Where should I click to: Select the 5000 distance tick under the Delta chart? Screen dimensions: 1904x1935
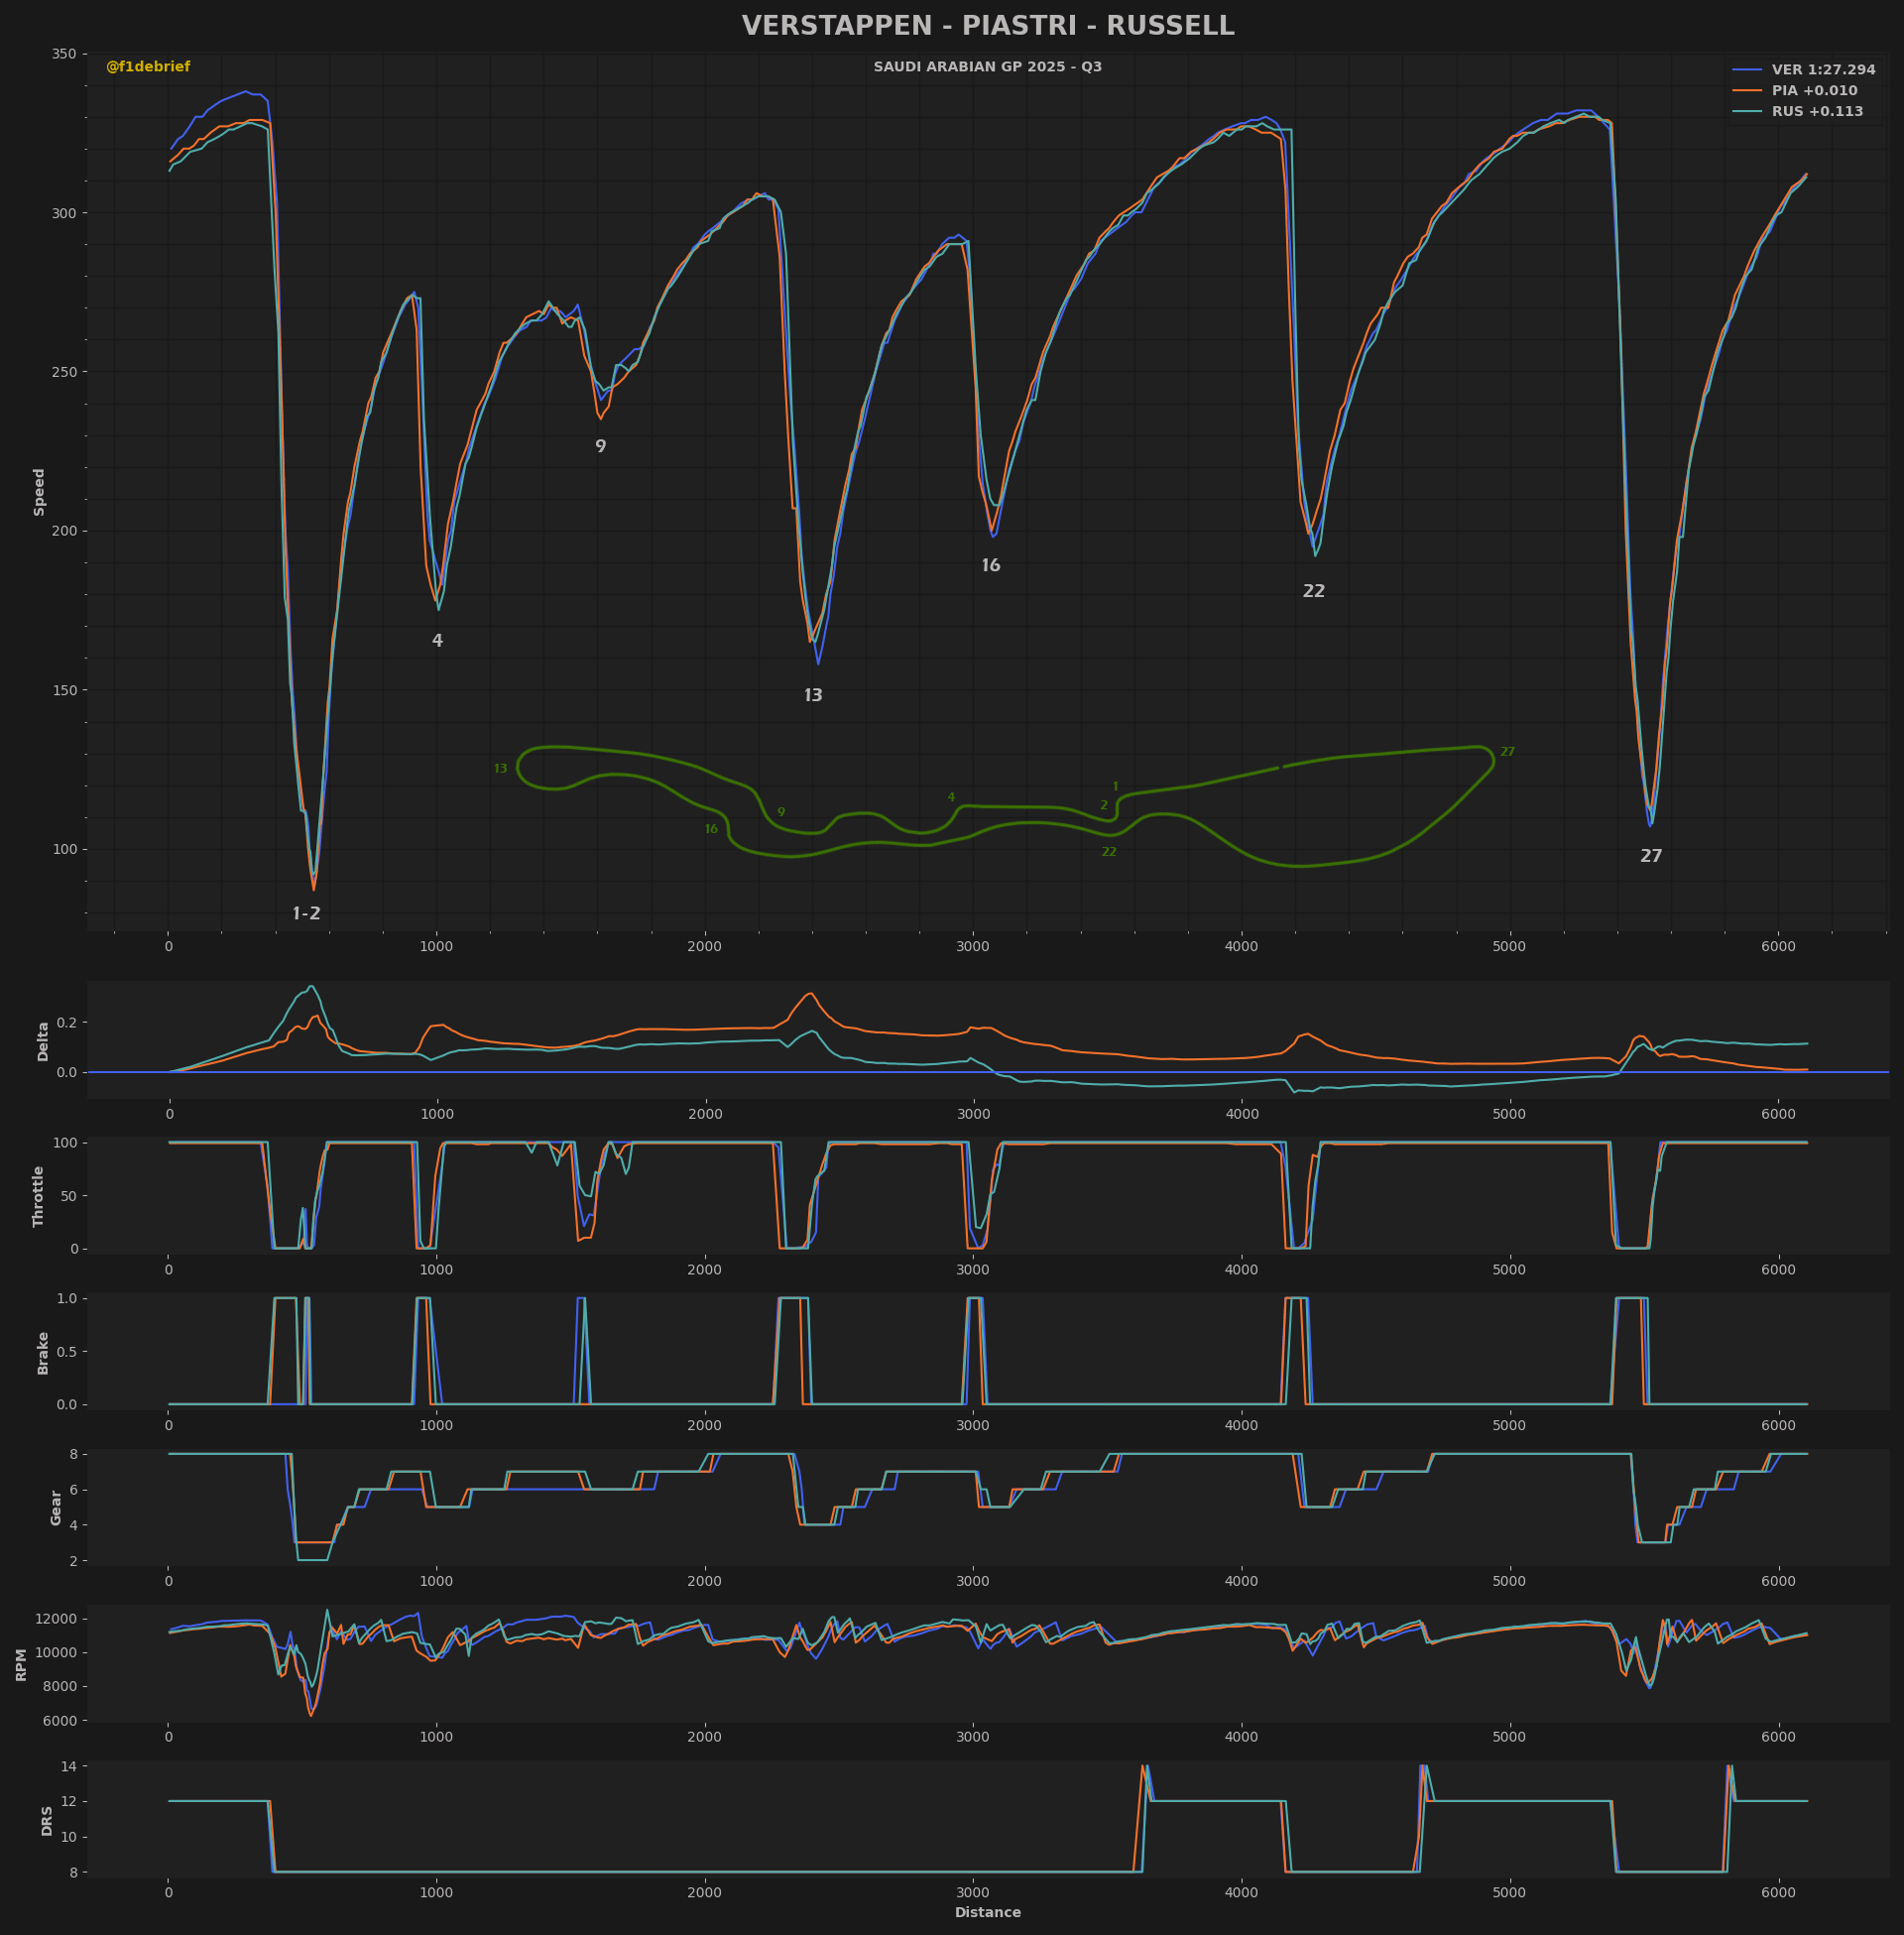click(x=1510, y=1114)
